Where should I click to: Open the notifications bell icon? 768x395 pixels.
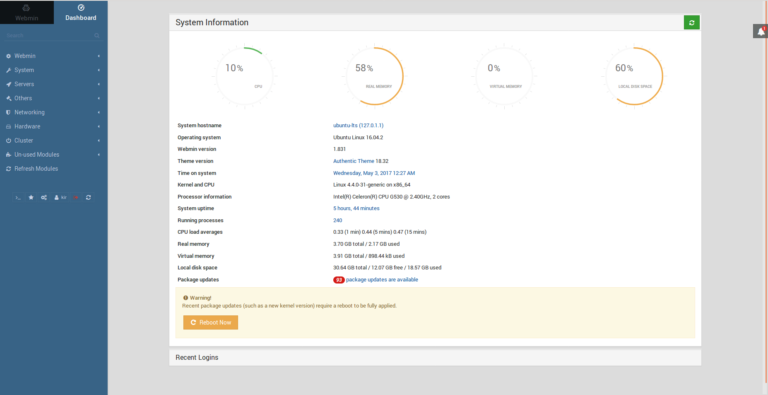(x=760, y=31)
